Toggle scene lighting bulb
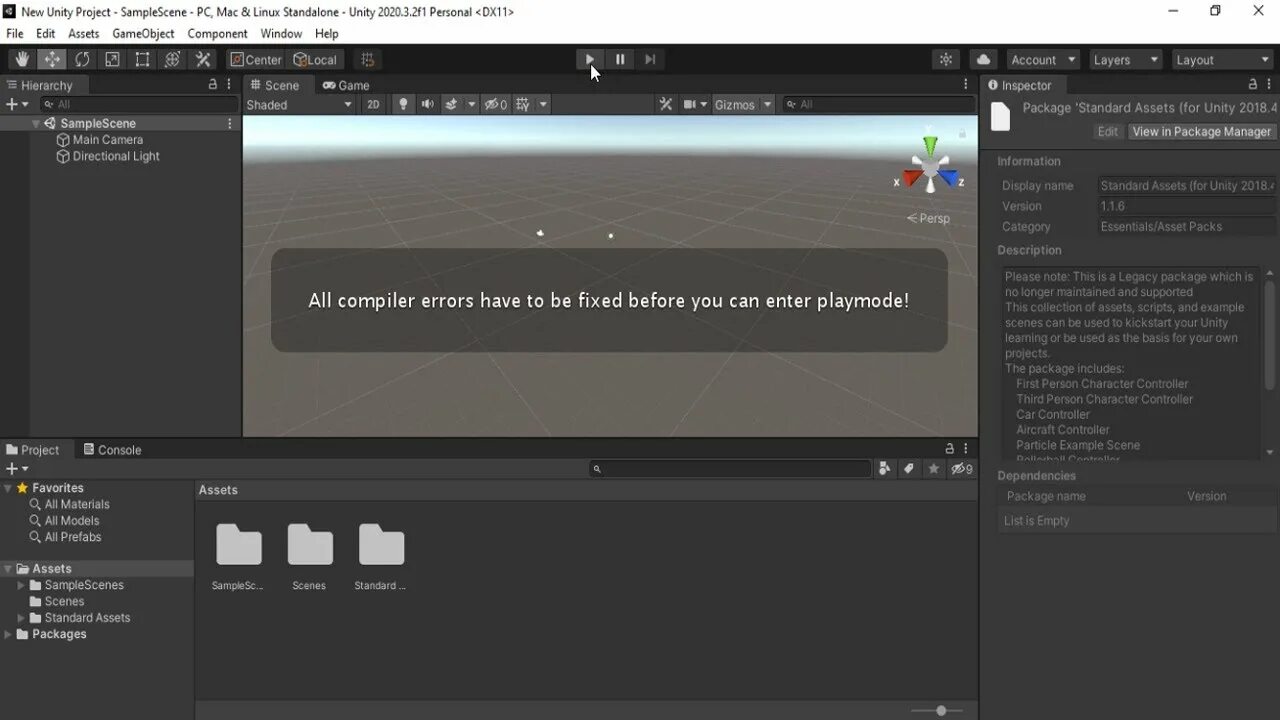This screenshot has height=720, width=1280. click(x=403, y=104)
